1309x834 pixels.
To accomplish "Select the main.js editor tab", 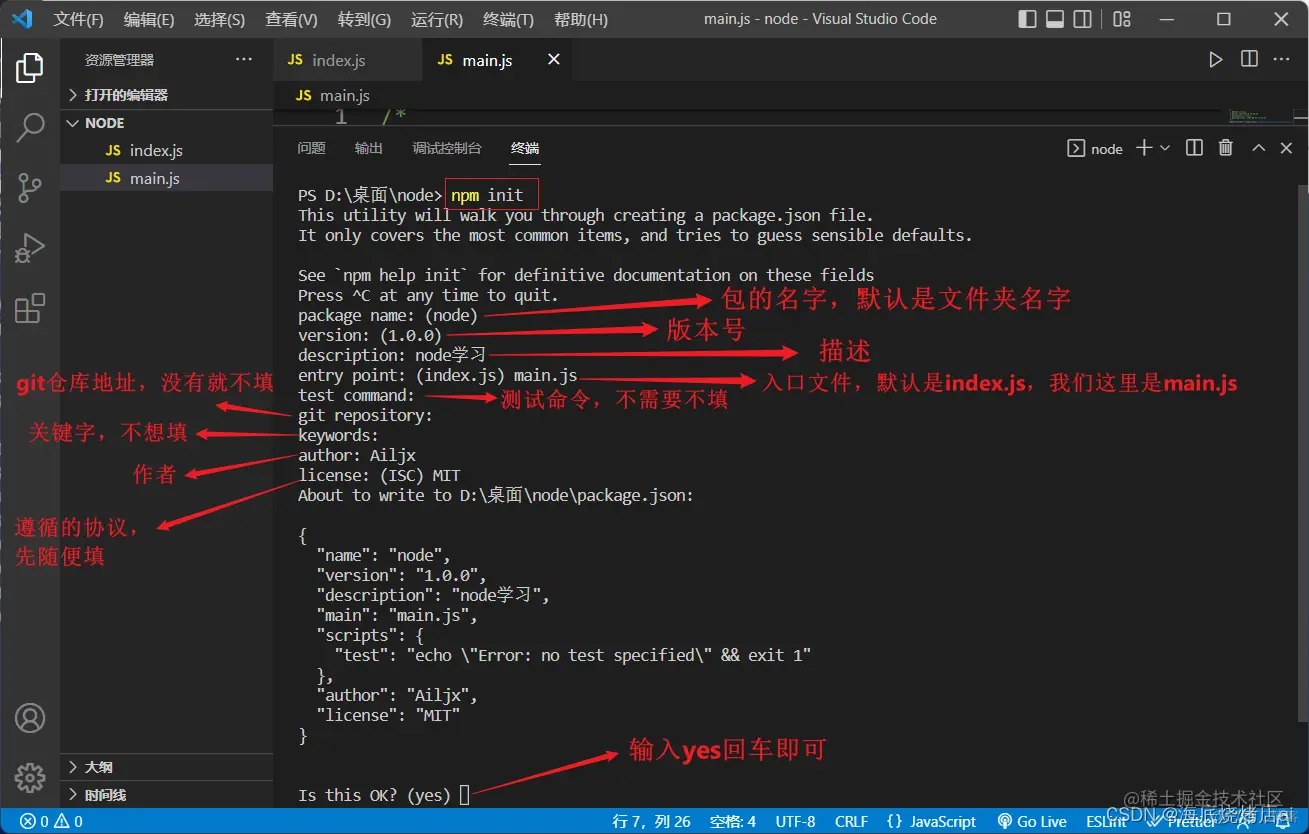I will (497, 60).
